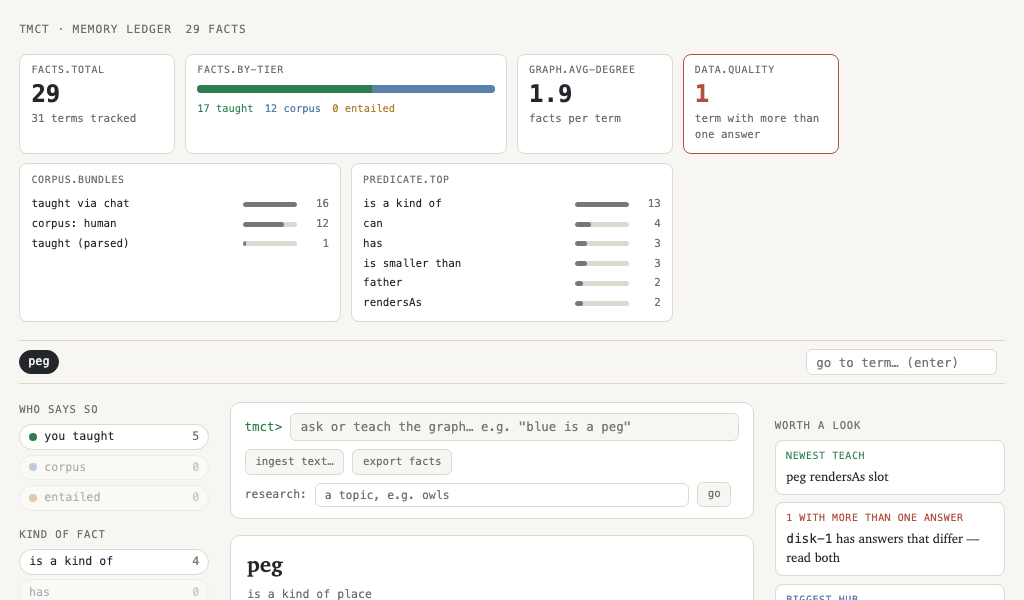Image resolution: width=1024 pixels, height=600 pixels.
Task: Click the 'is a kind of' count bar
Action: (x=601, y=204)
